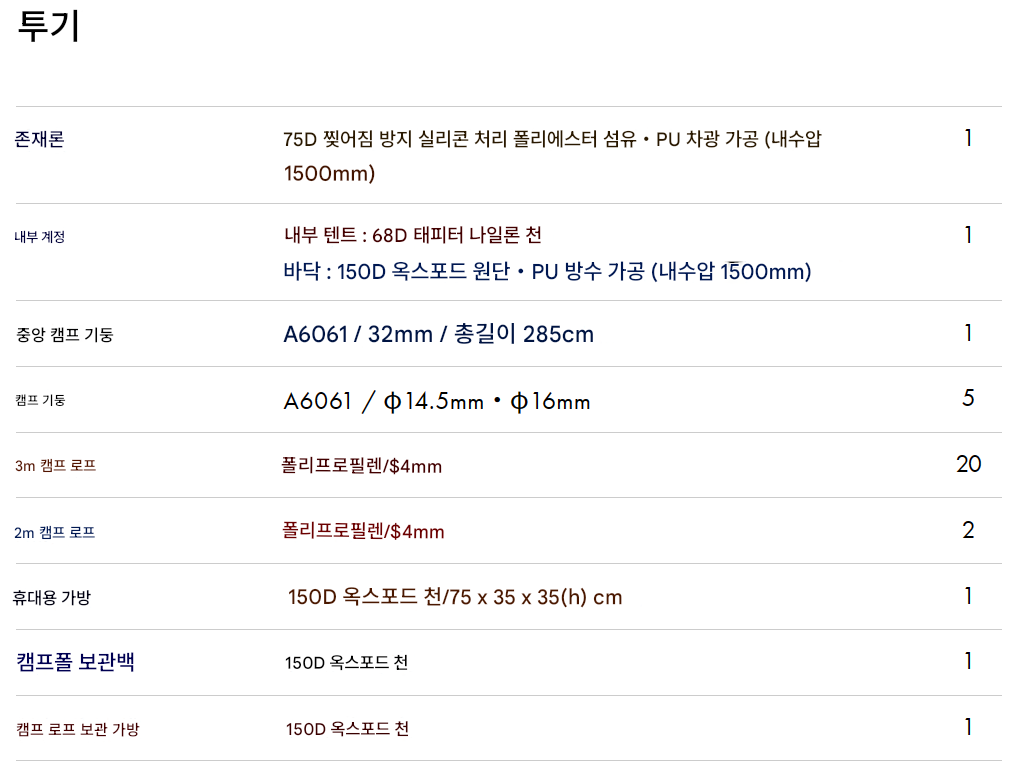Select the A6061 φ14.5mm・φ16mm spec

click(437, 401)
